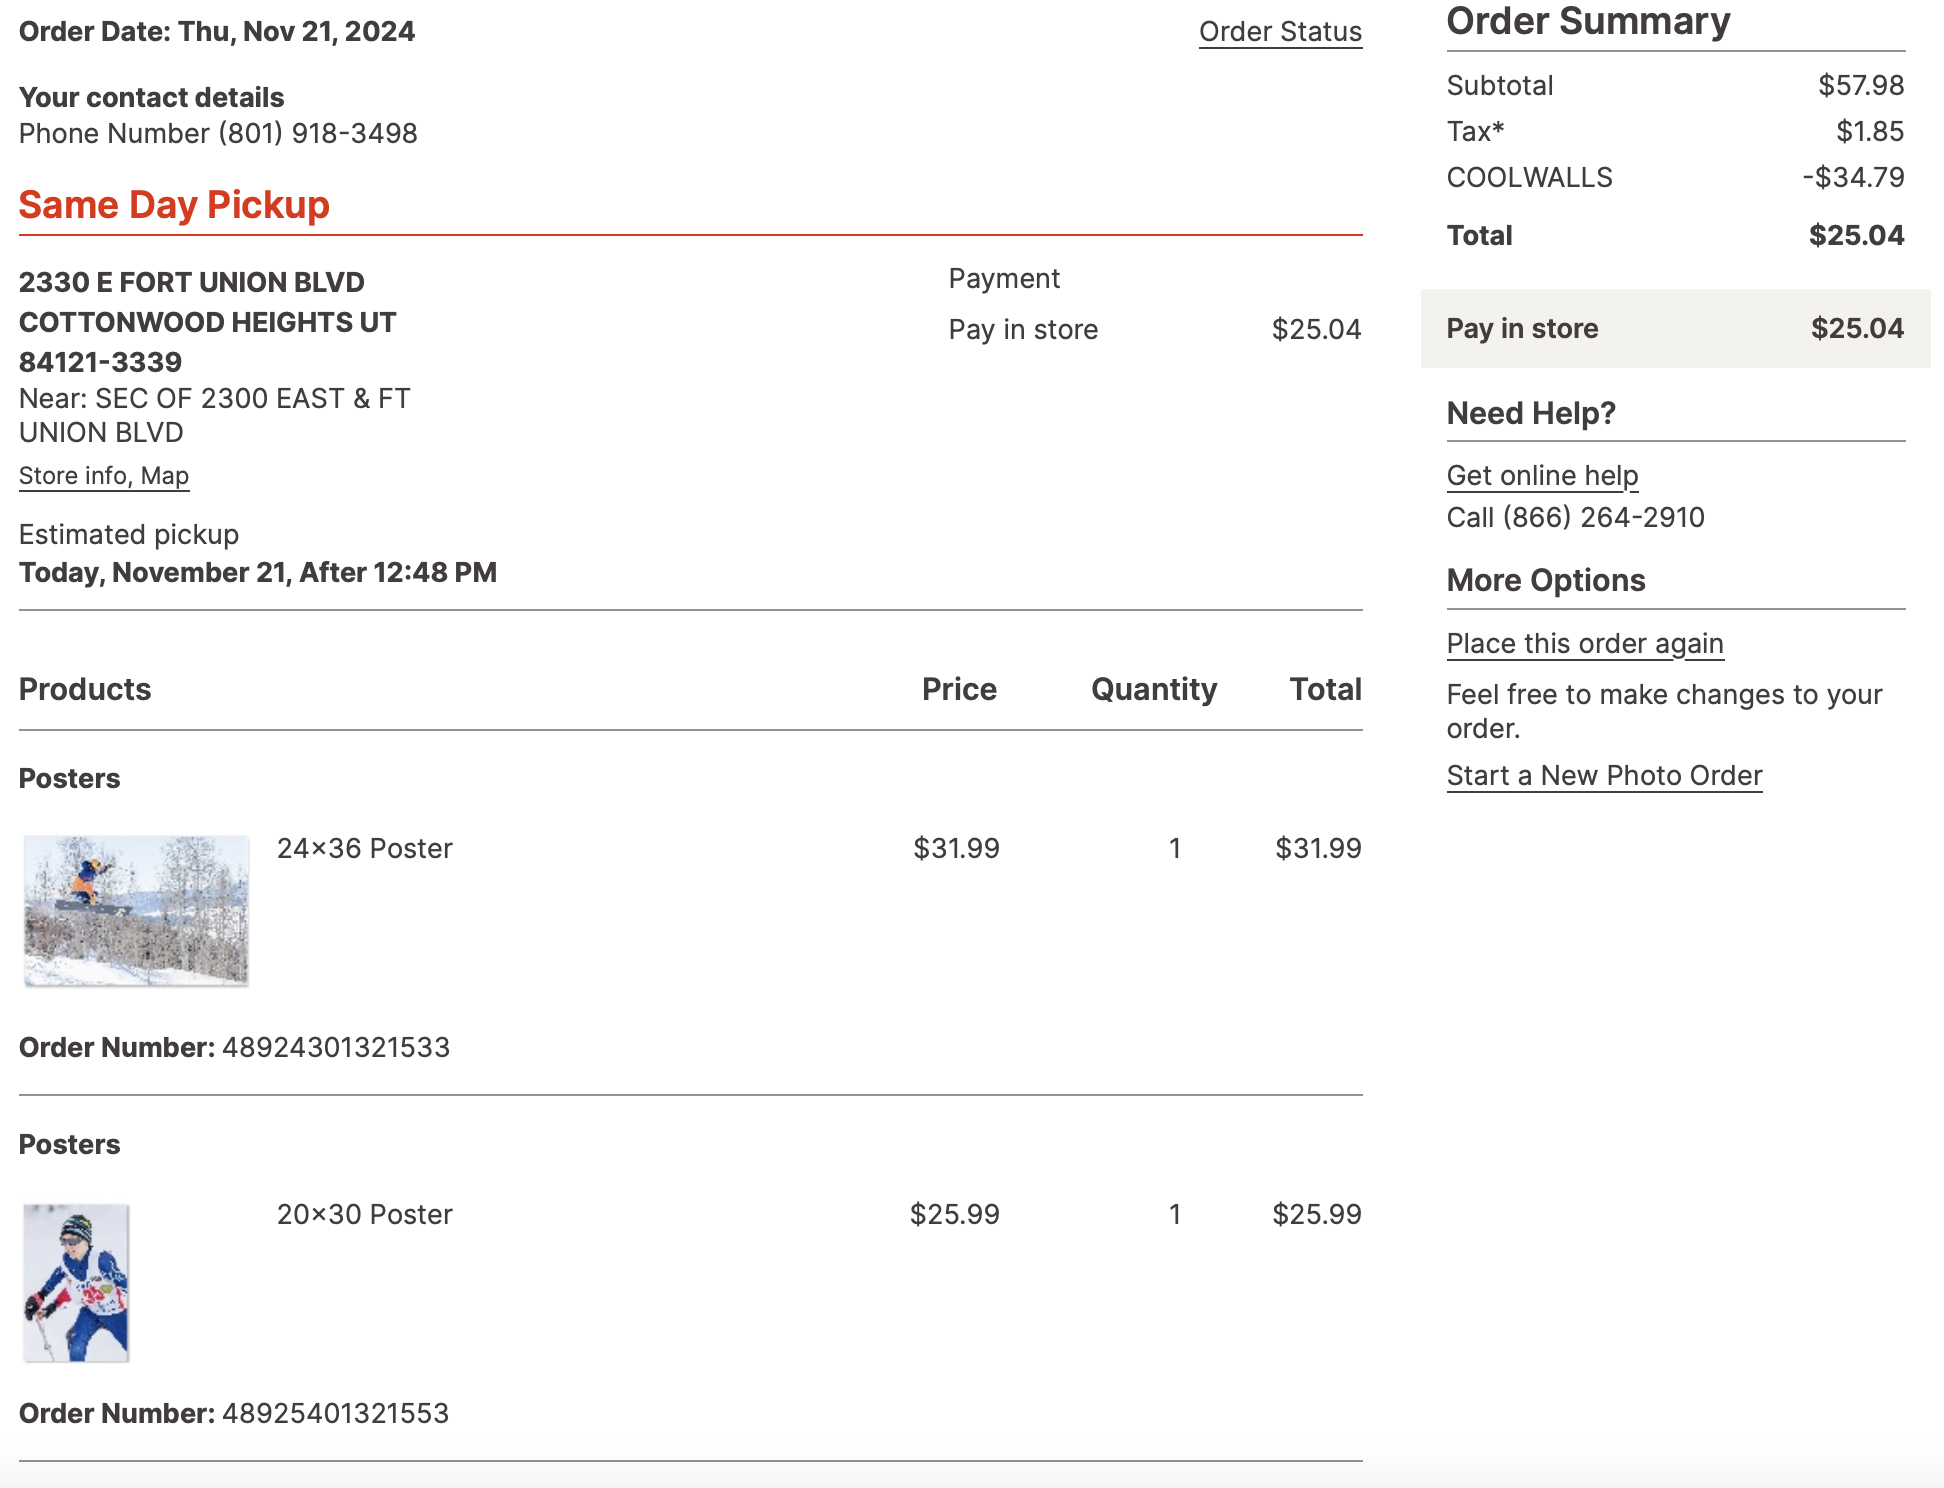Click the Quantity column header
Viewport: 1944px width, 1488px height.
pos(1154,690)
